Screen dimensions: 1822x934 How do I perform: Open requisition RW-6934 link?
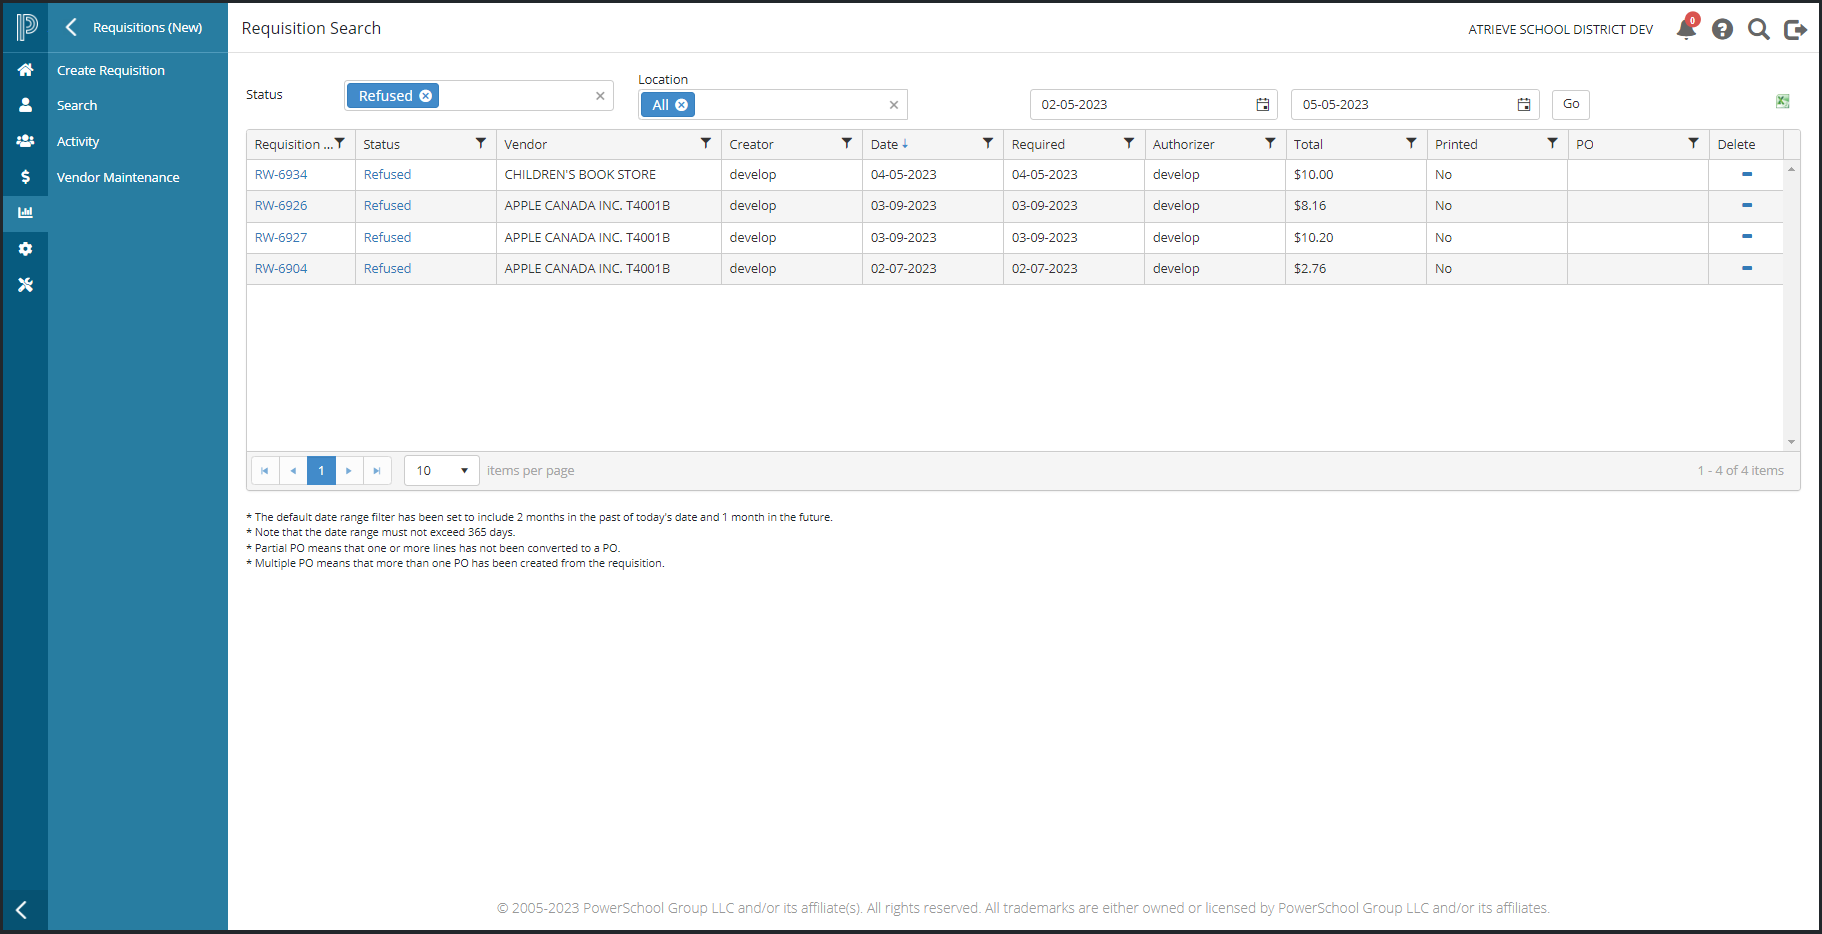click(281, 175)
